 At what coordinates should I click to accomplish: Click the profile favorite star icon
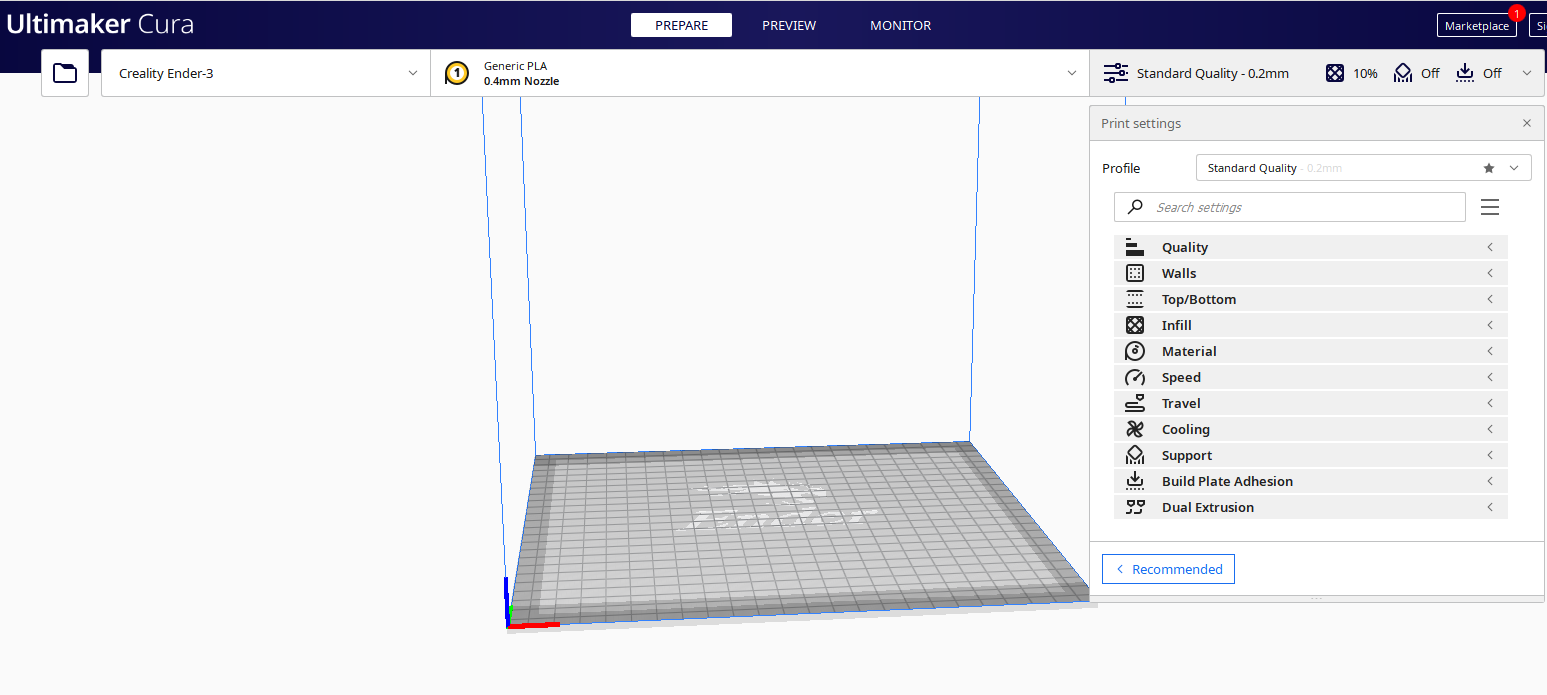point(1489,168)
